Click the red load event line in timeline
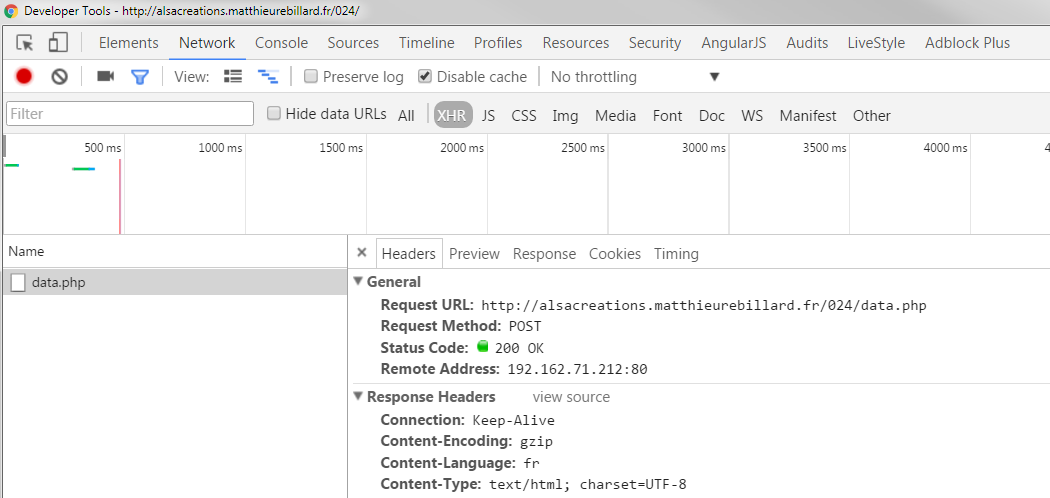 pyautogui.click(x=120, y=196)
